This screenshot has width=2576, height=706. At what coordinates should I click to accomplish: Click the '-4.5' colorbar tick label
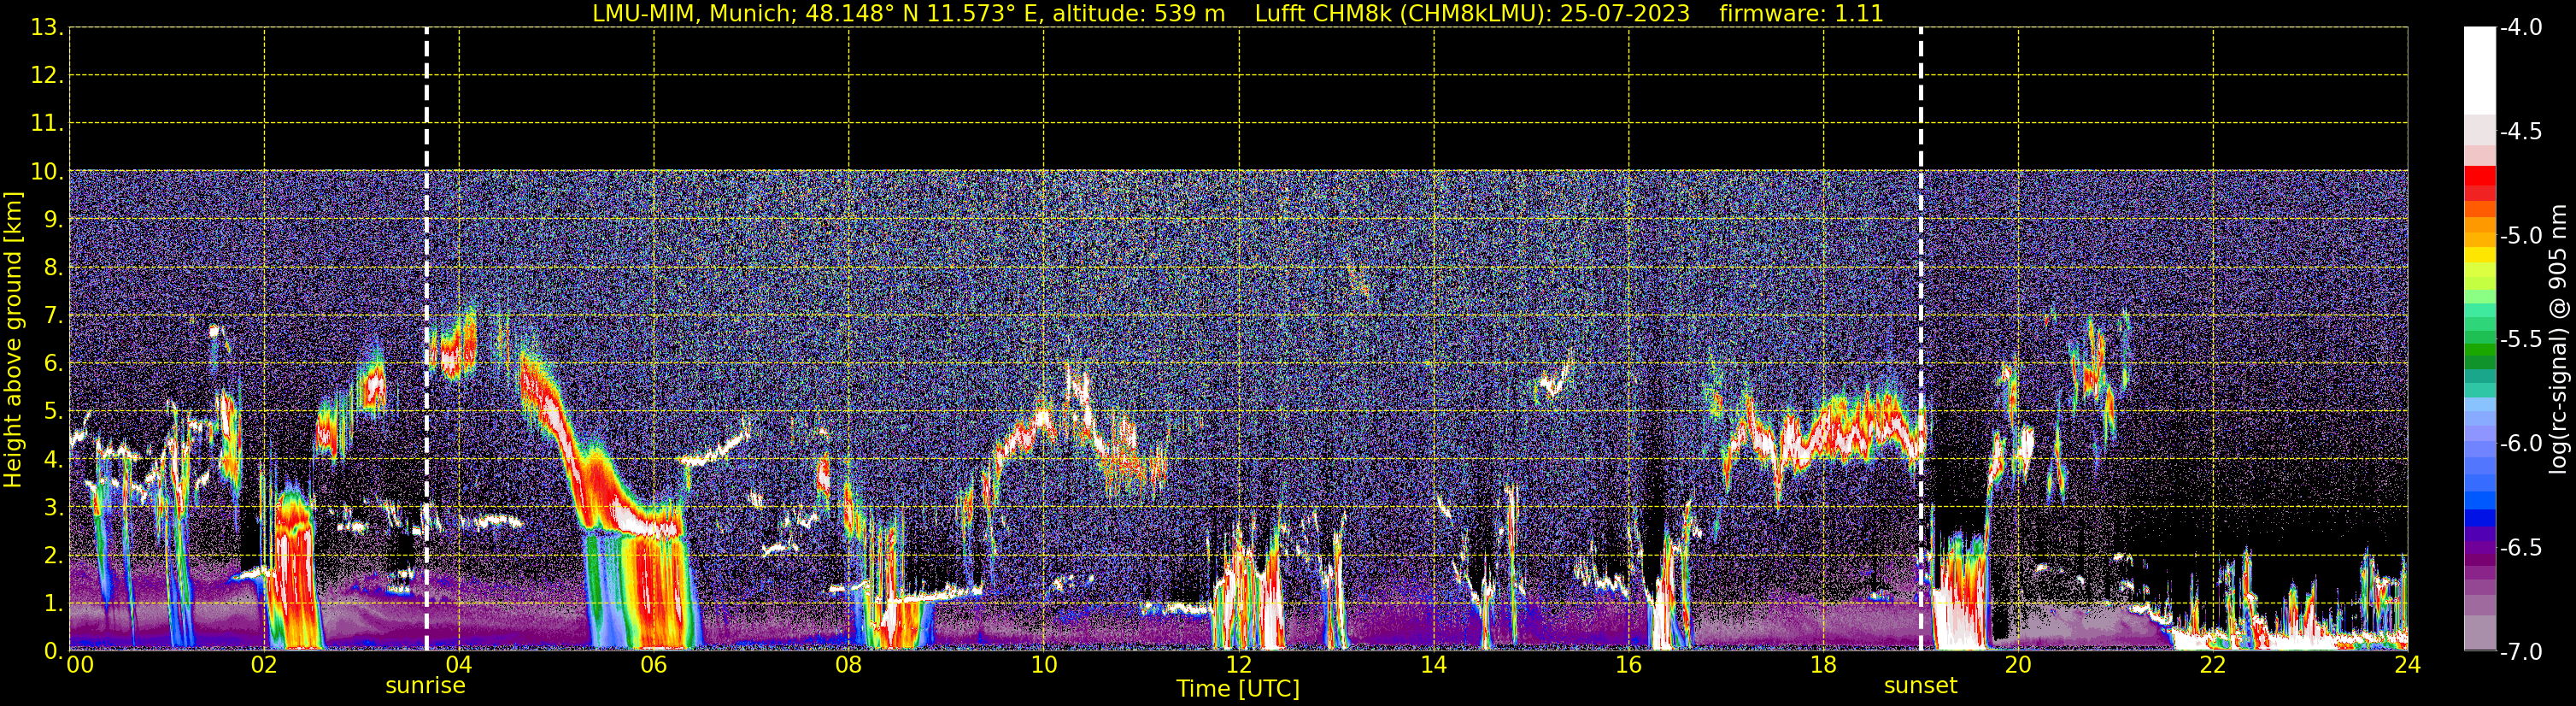2521,131
